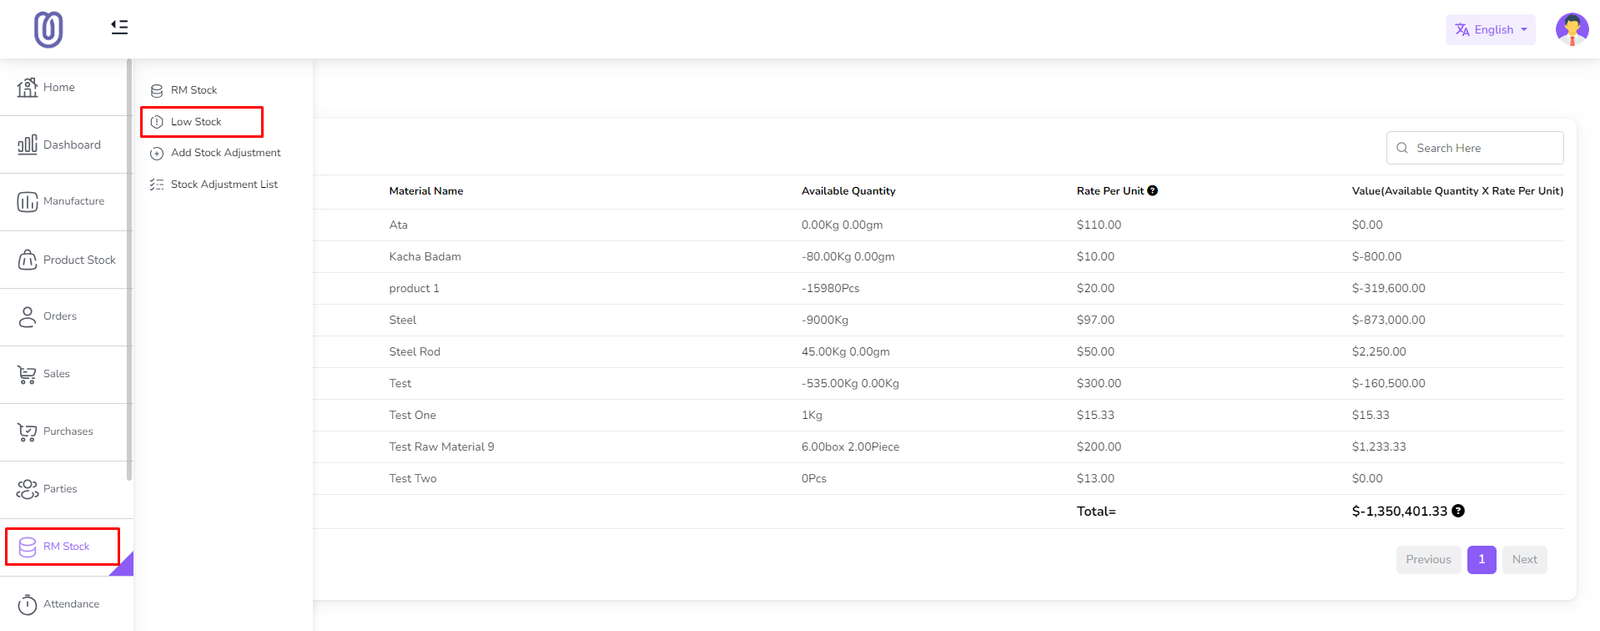Open Stock Adjustment List
The width and height of the screenshot is (1600, 631).
[224, 185]
